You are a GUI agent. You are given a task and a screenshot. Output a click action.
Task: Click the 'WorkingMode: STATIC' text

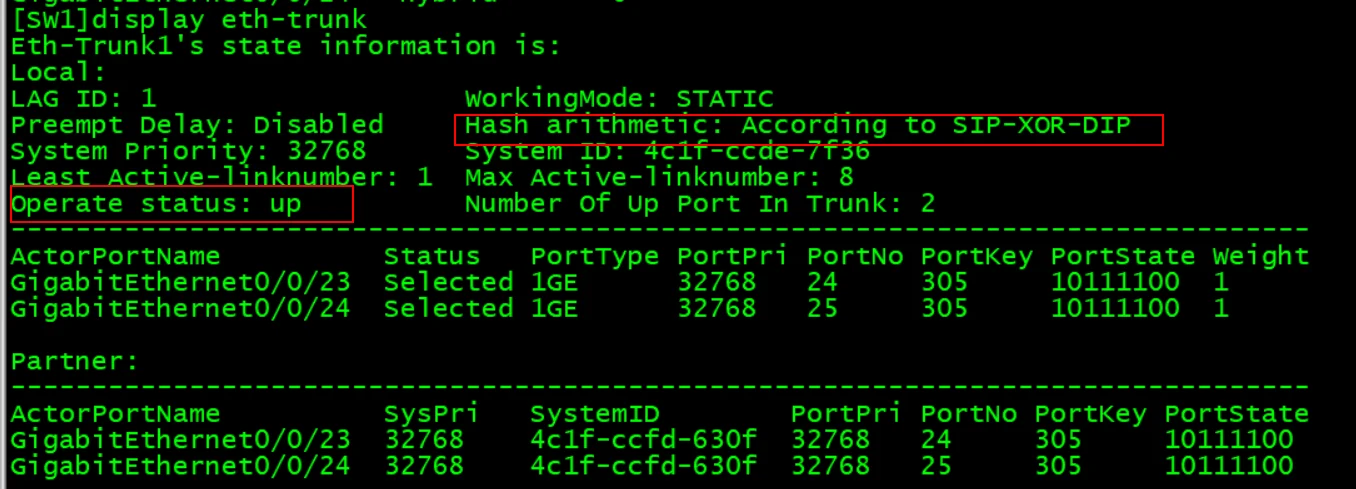pos(619,99)
